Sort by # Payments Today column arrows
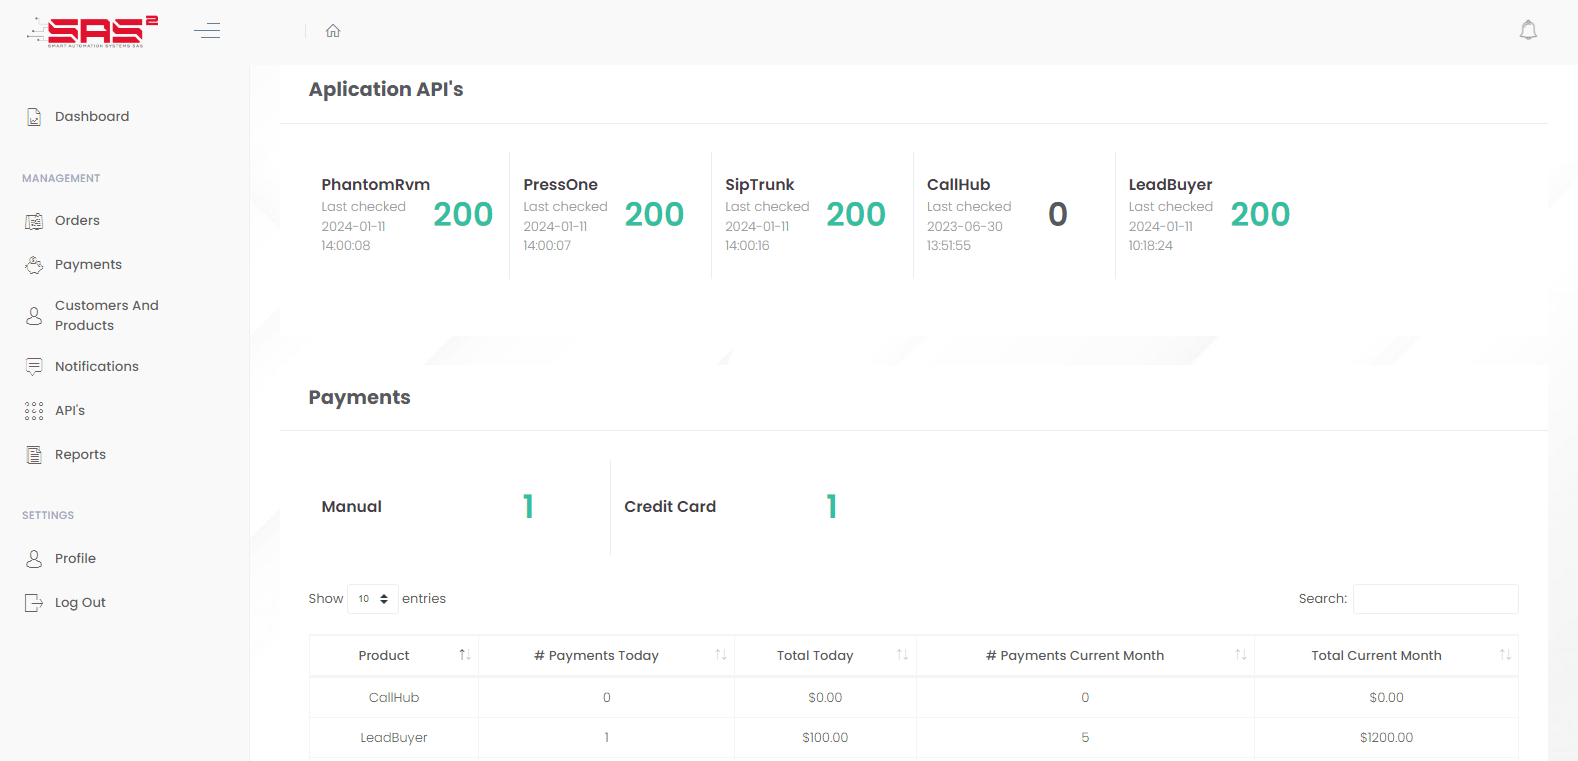1578x761 pixels. coord(721,655)
